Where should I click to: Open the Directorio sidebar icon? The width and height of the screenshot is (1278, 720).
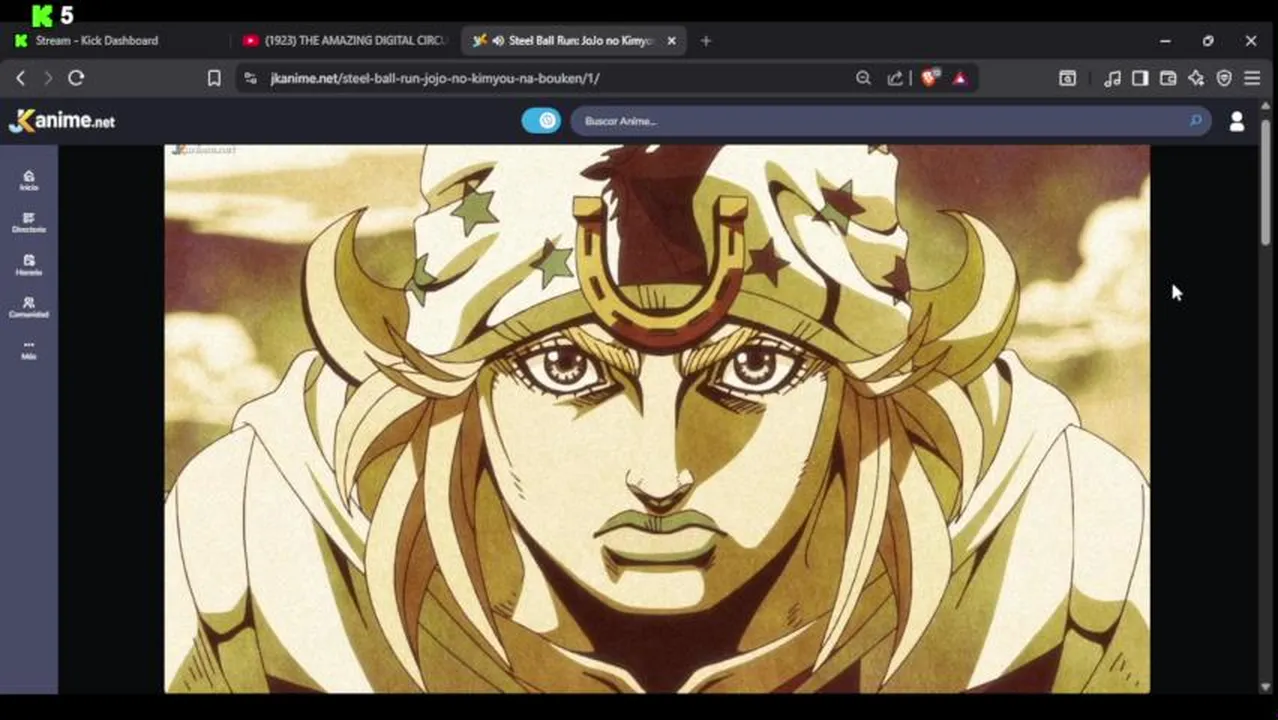(x=28, y=222)
